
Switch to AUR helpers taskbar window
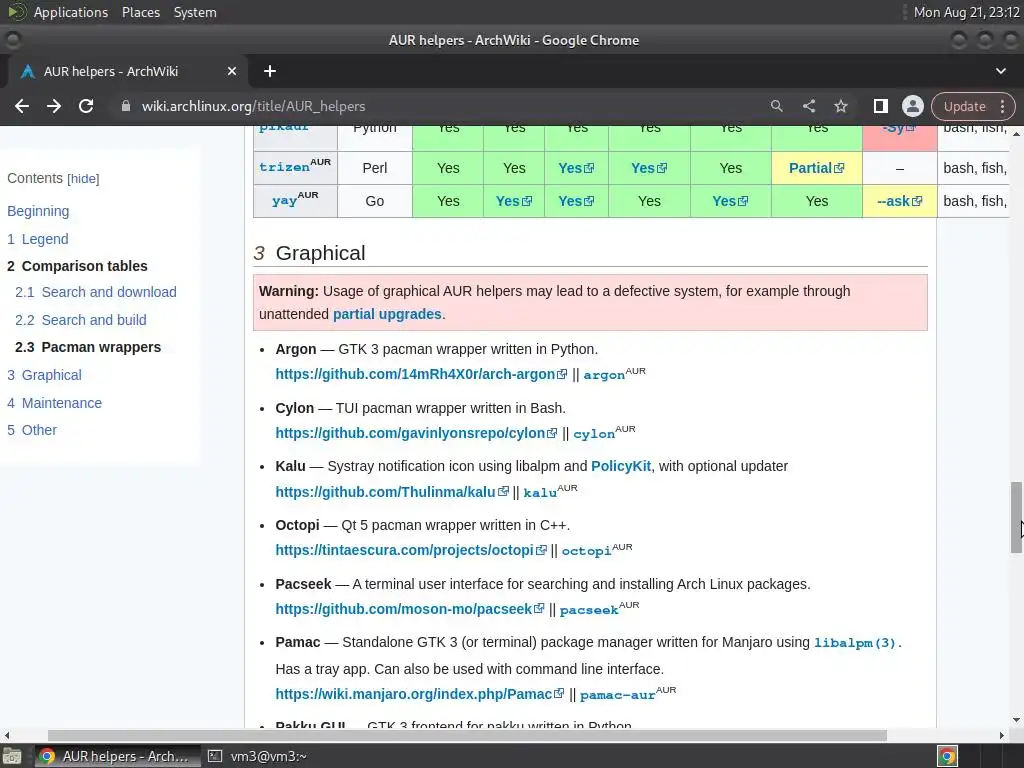point(116,756)
